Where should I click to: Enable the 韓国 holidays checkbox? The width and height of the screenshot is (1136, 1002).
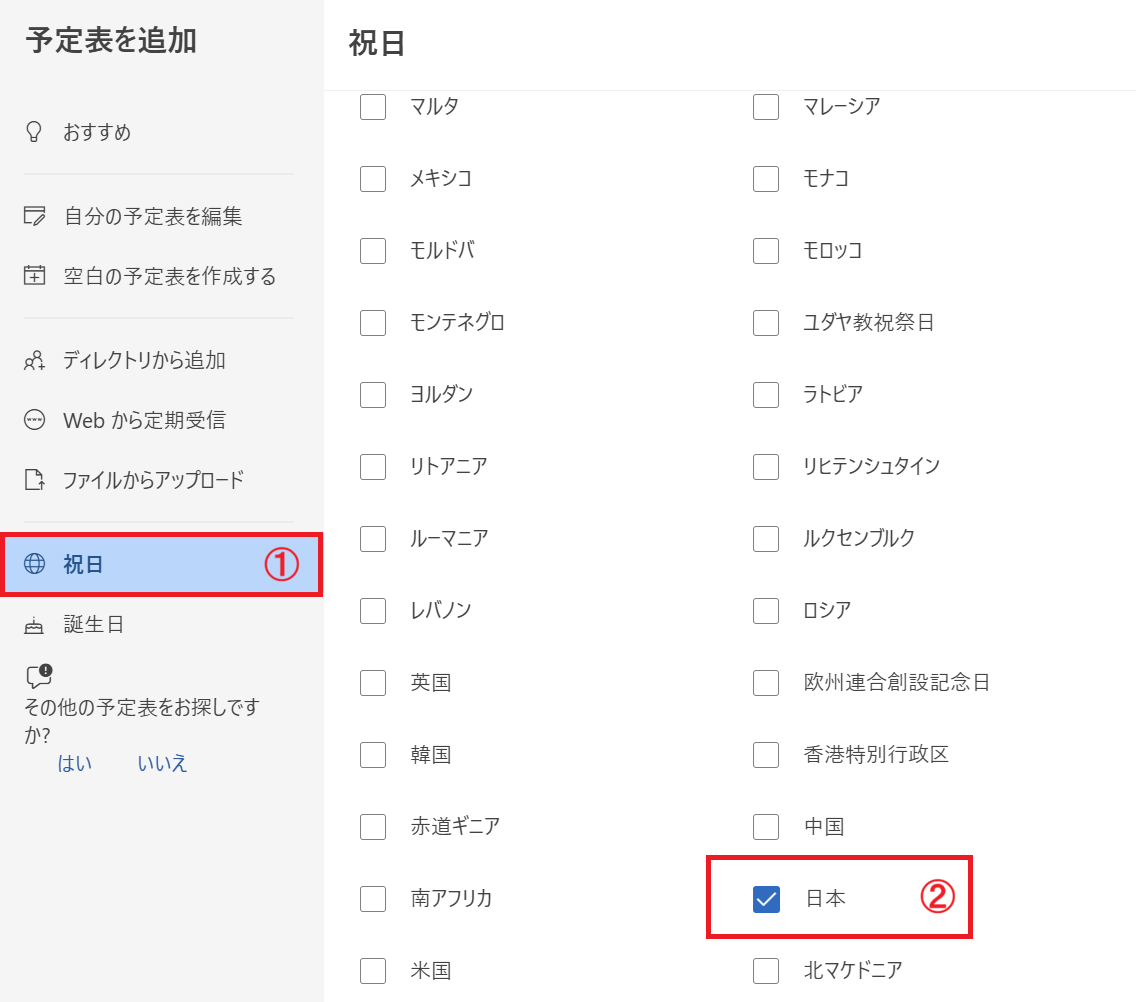[372, 755]
